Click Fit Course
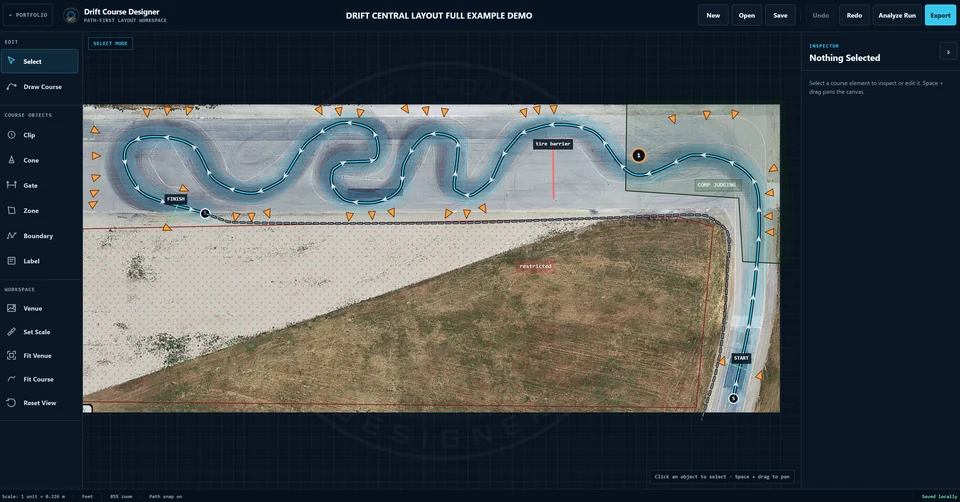 click(40, 380)
